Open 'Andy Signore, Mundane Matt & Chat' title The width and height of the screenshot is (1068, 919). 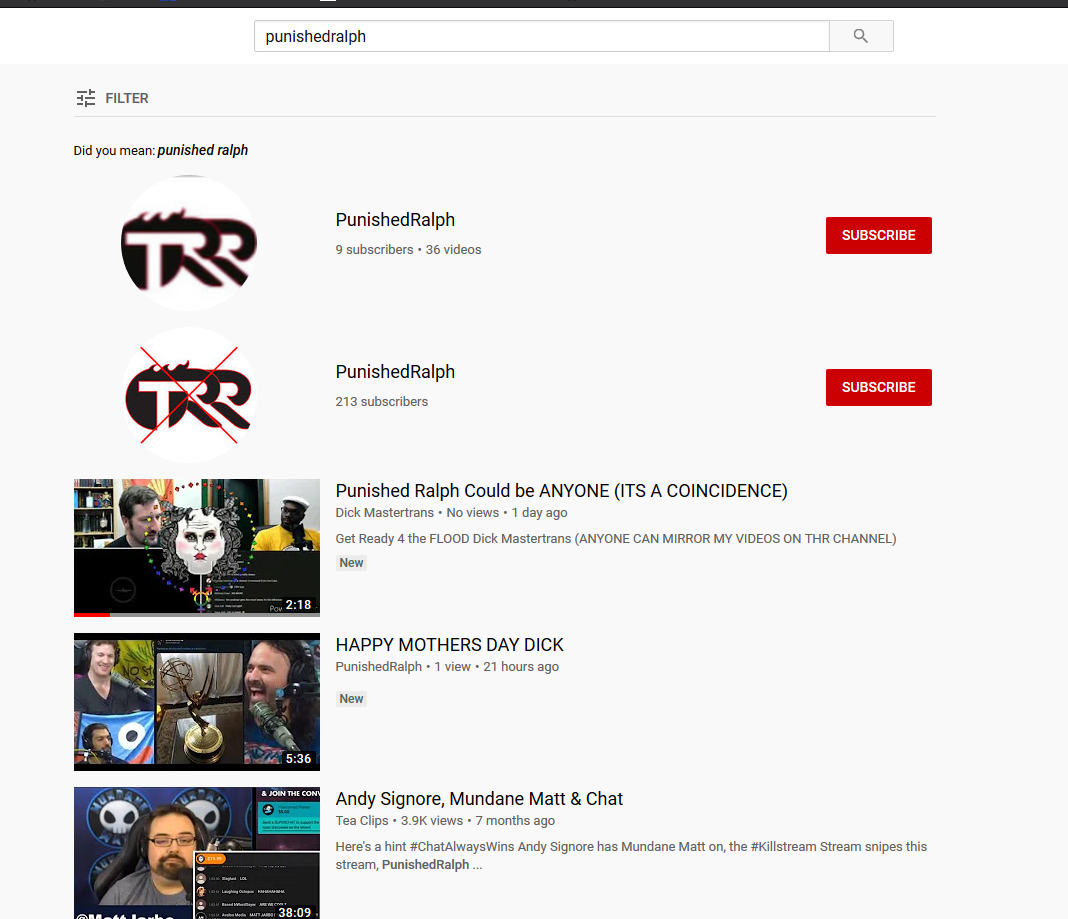pos(479,798)
